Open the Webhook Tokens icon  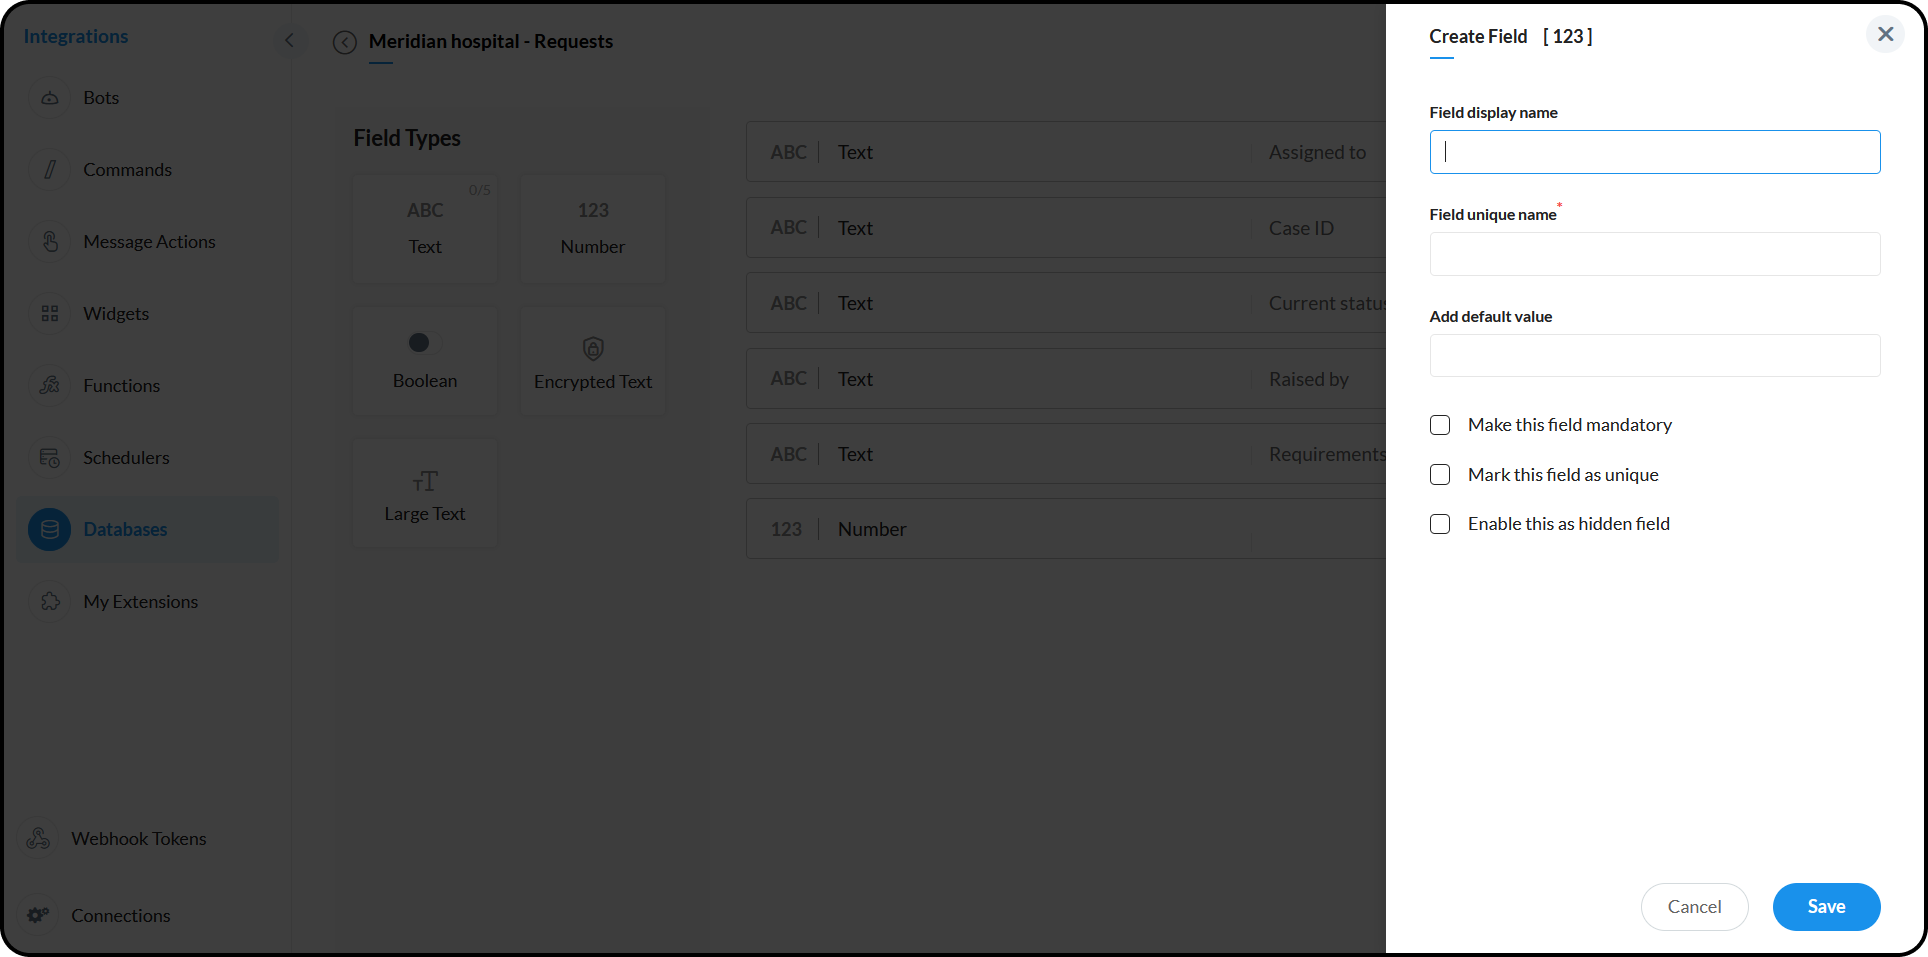coord(39,839)
